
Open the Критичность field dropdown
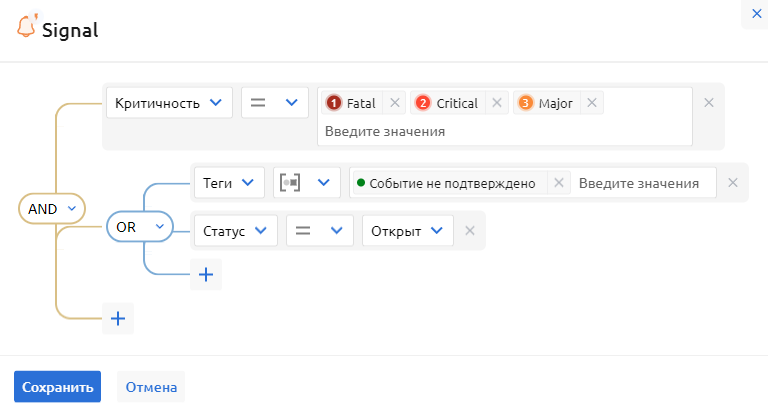tap(169, 103)
